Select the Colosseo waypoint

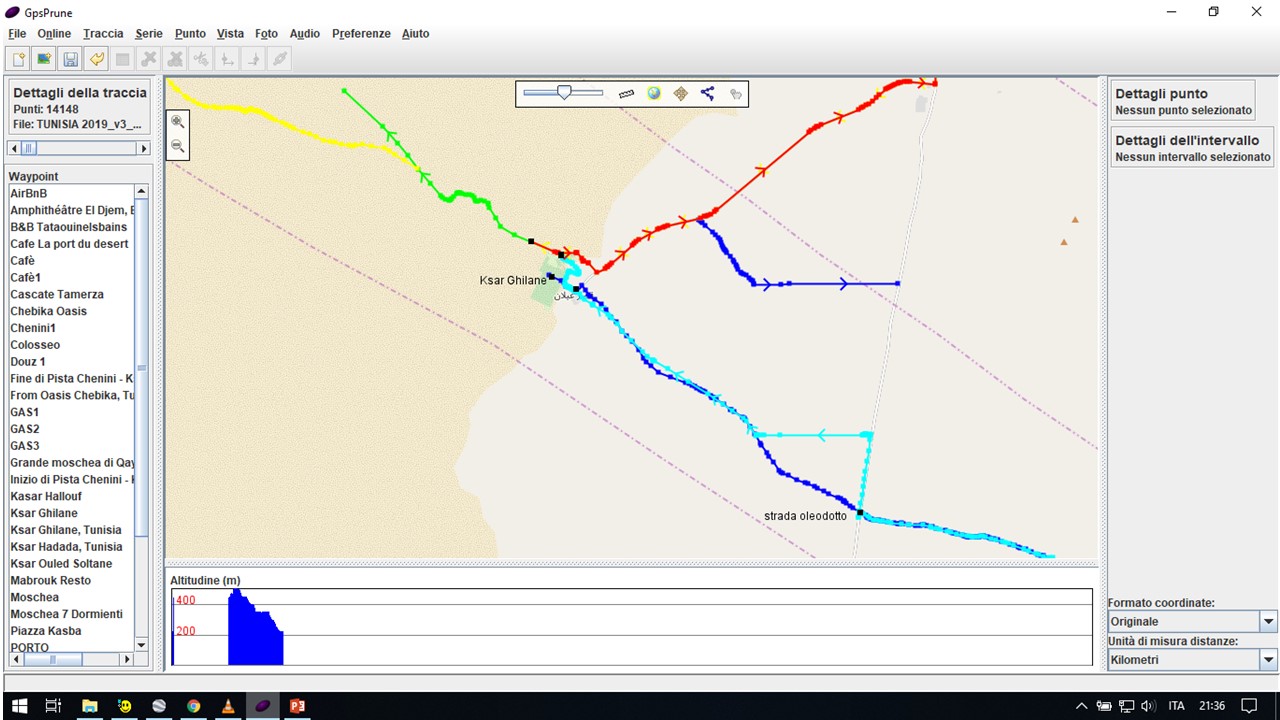point(71,345)
